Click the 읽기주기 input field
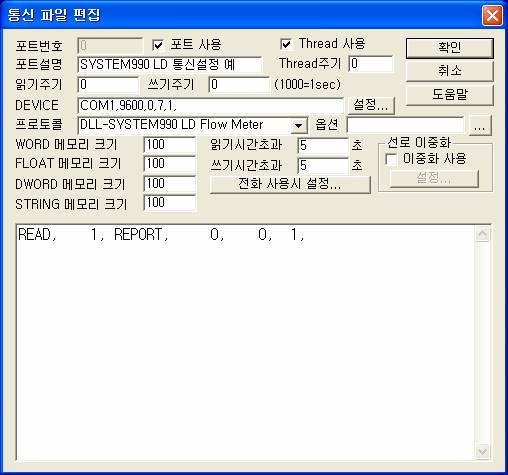Image resolution: width=508 pixels, height=475 pixels. [x=108, y=85]
